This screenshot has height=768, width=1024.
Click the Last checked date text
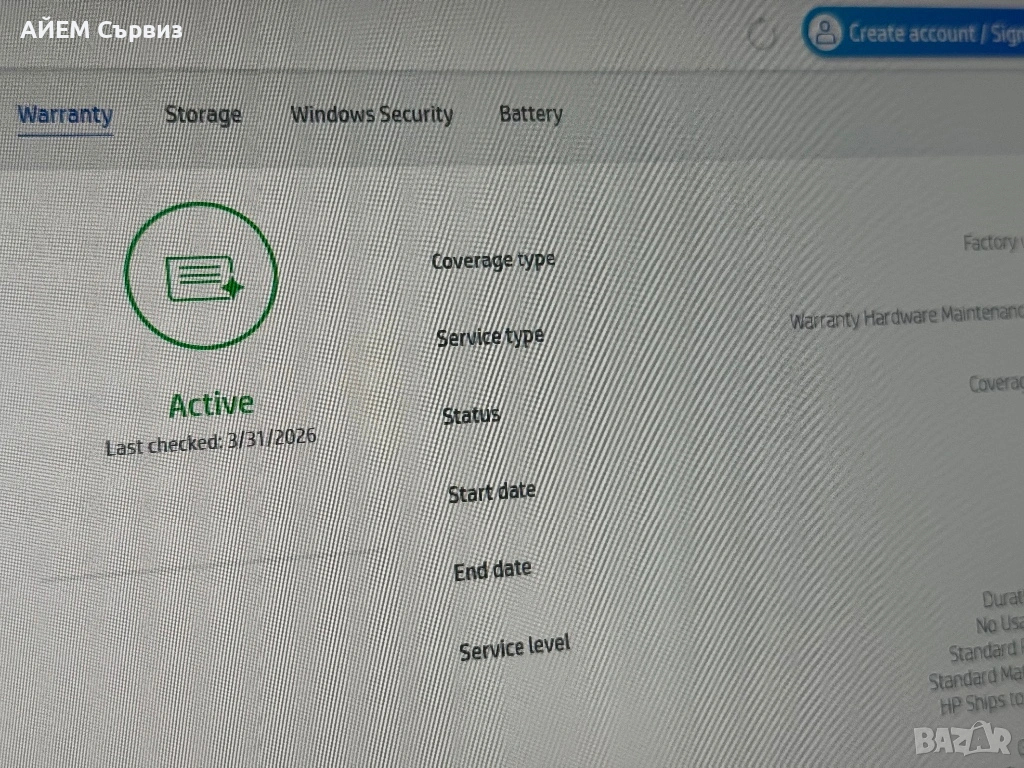point(211,441)
